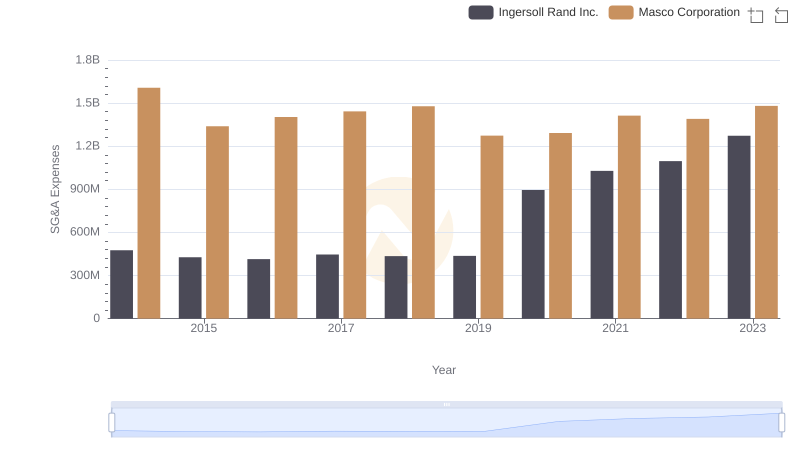Click the 2019 Ingersoll Rand bar
The height and width of the screenshot is (461, 800).
tap(465, 287)
